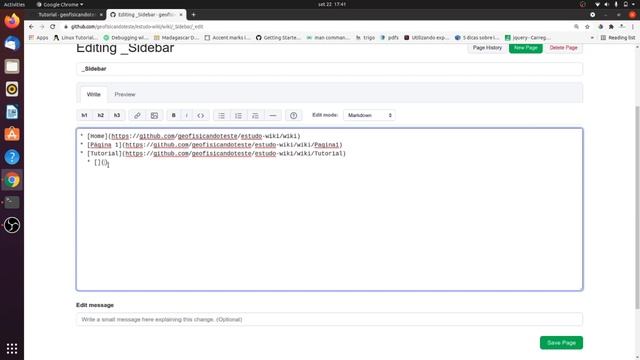Open the Madagascar bookmark folder

tap(176, 38)
